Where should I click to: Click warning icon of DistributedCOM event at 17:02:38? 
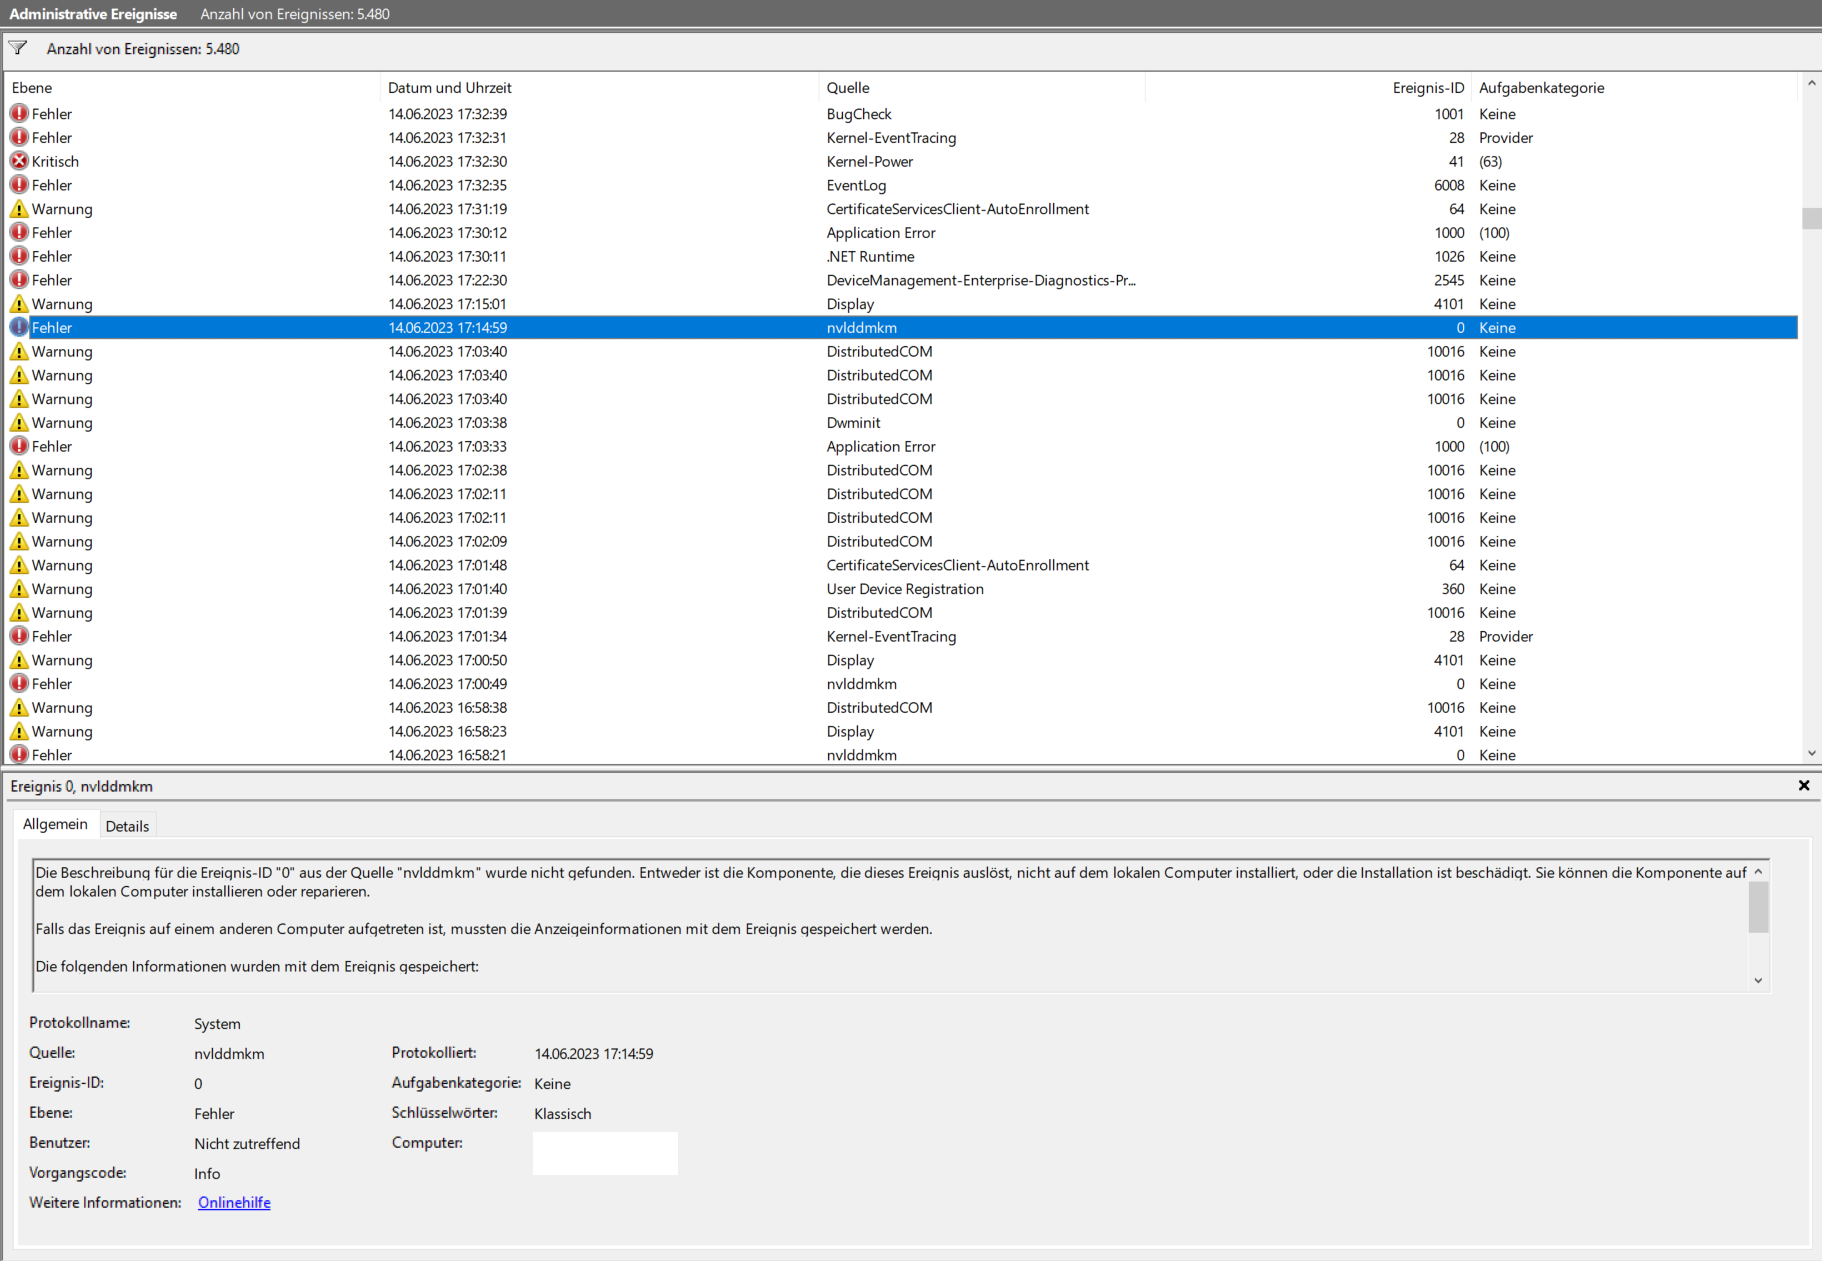point(19,470)
